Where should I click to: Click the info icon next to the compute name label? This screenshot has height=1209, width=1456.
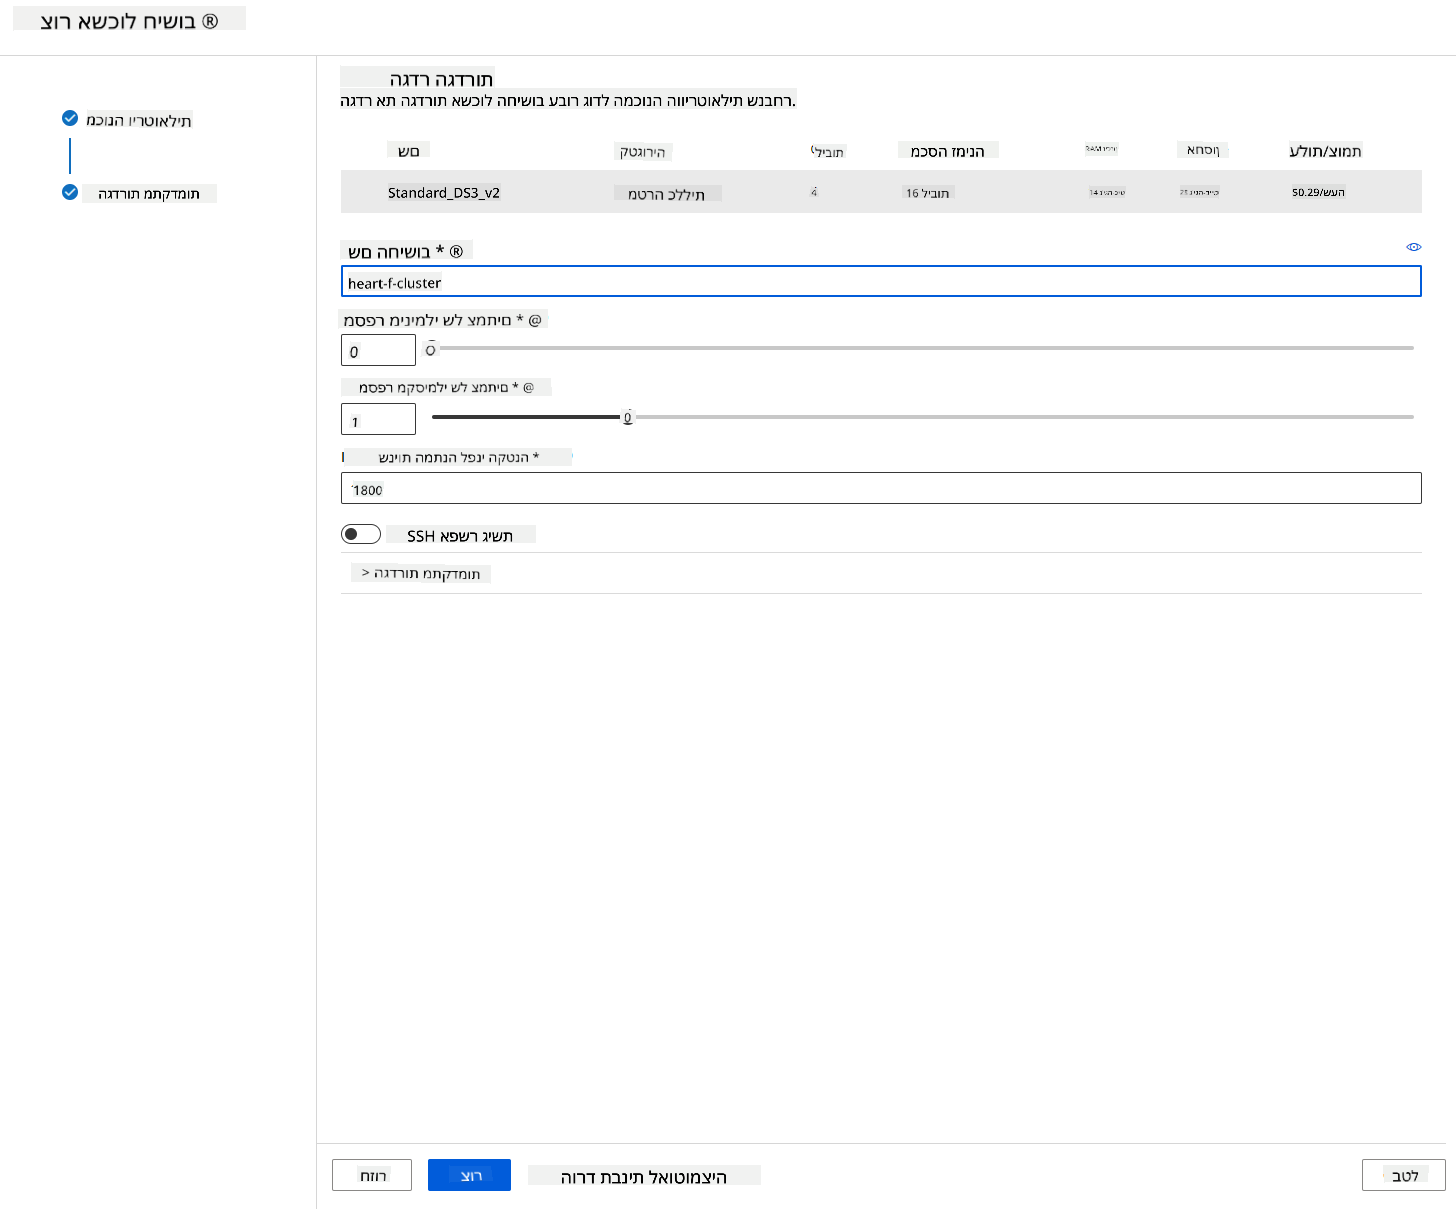point(456,251)
